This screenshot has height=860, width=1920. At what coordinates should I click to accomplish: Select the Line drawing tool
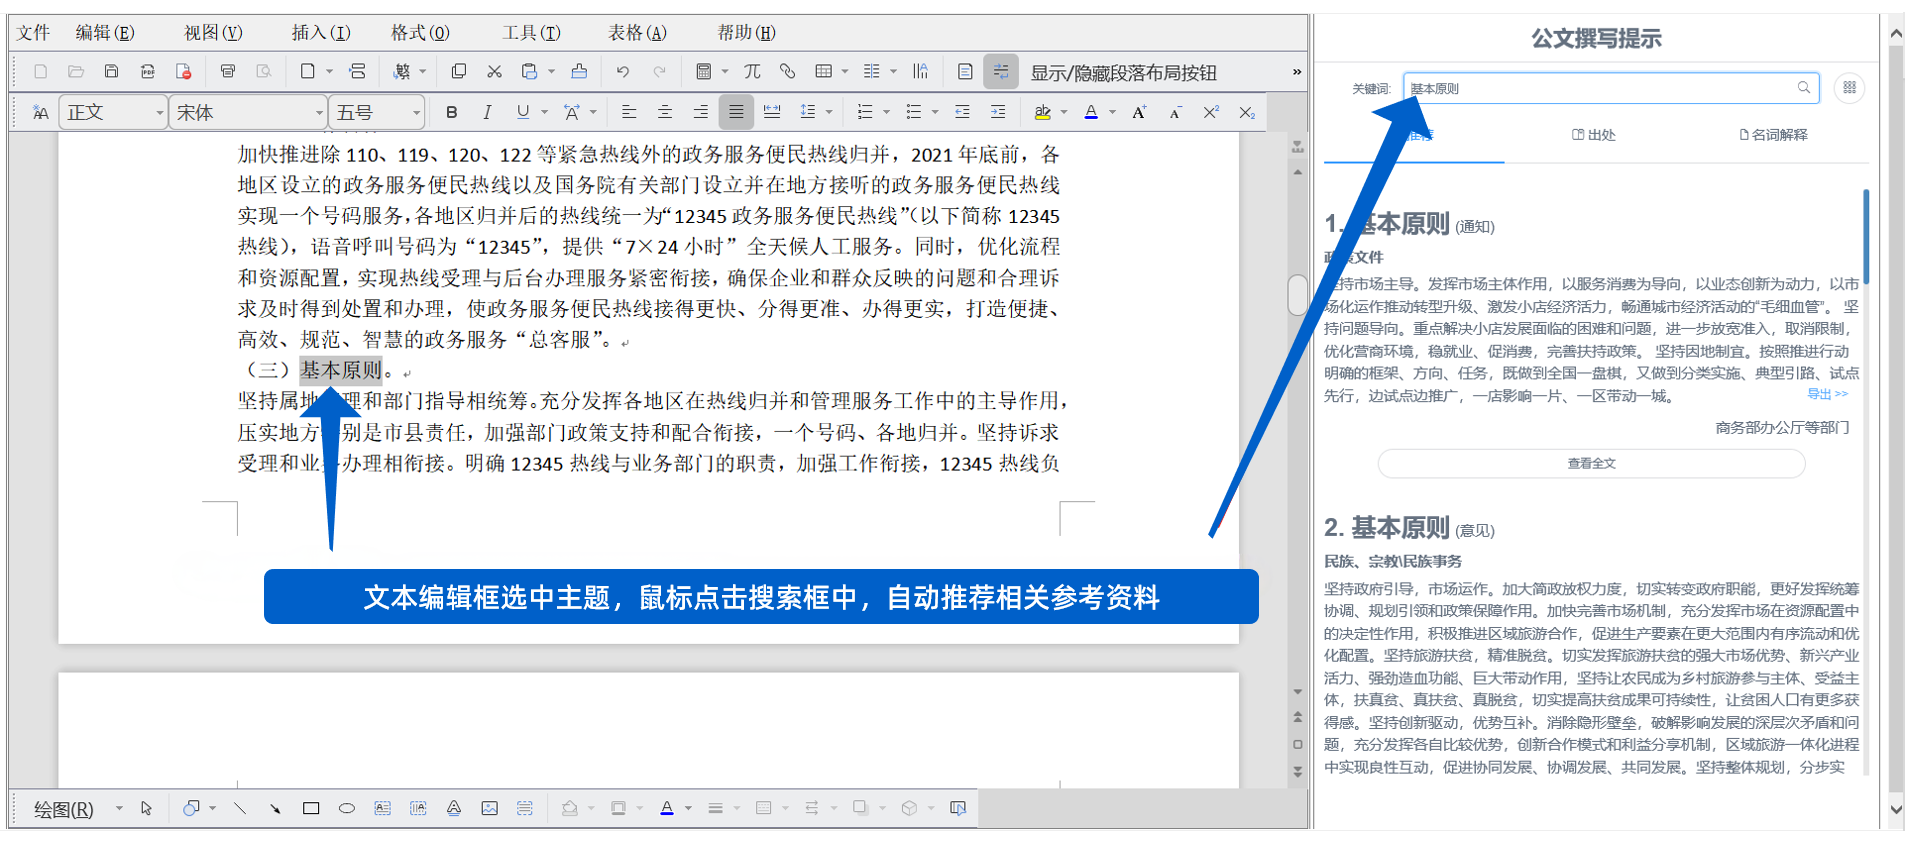click(240, 808)
